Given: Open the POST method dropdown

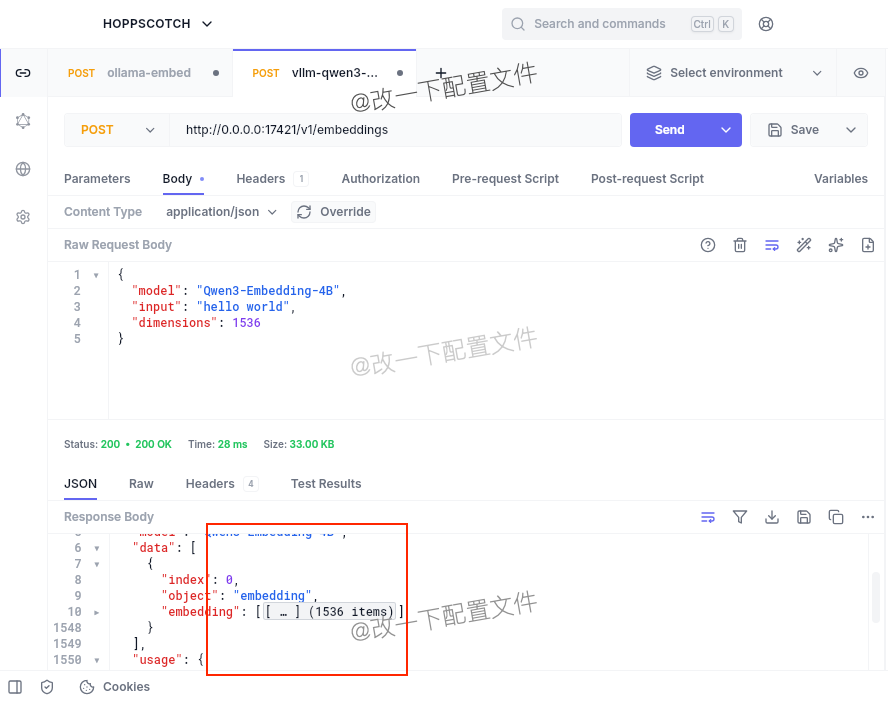Looking at the screenshot, I should click(117, 130).
